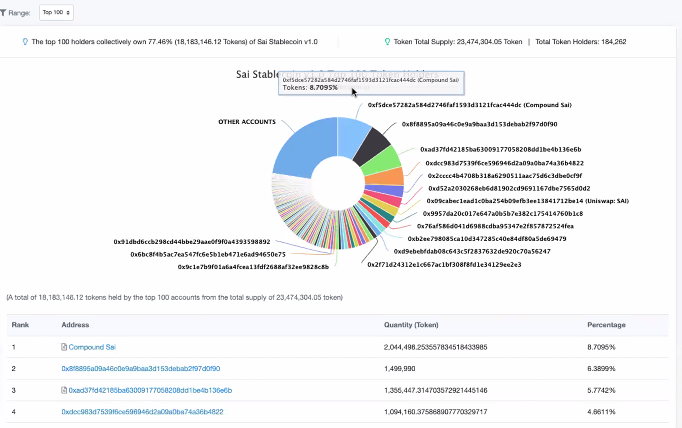Select the purple pie slice for 0x2cccc4b
This screenshot has height=428, width=682.
click(x=384, y=190)
